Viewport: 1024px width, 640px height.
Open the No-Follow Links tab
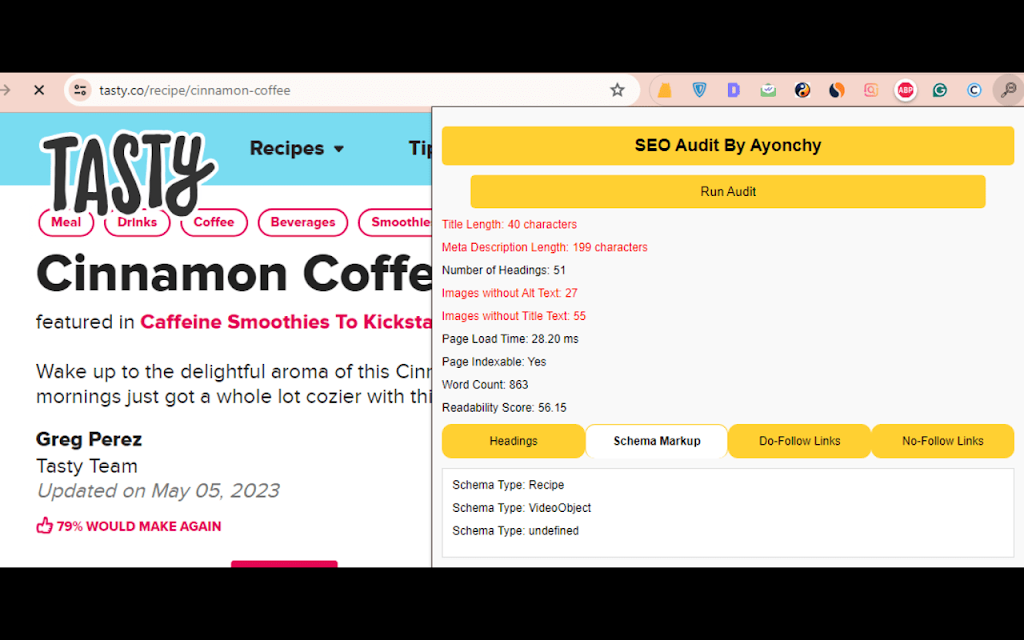942,441
